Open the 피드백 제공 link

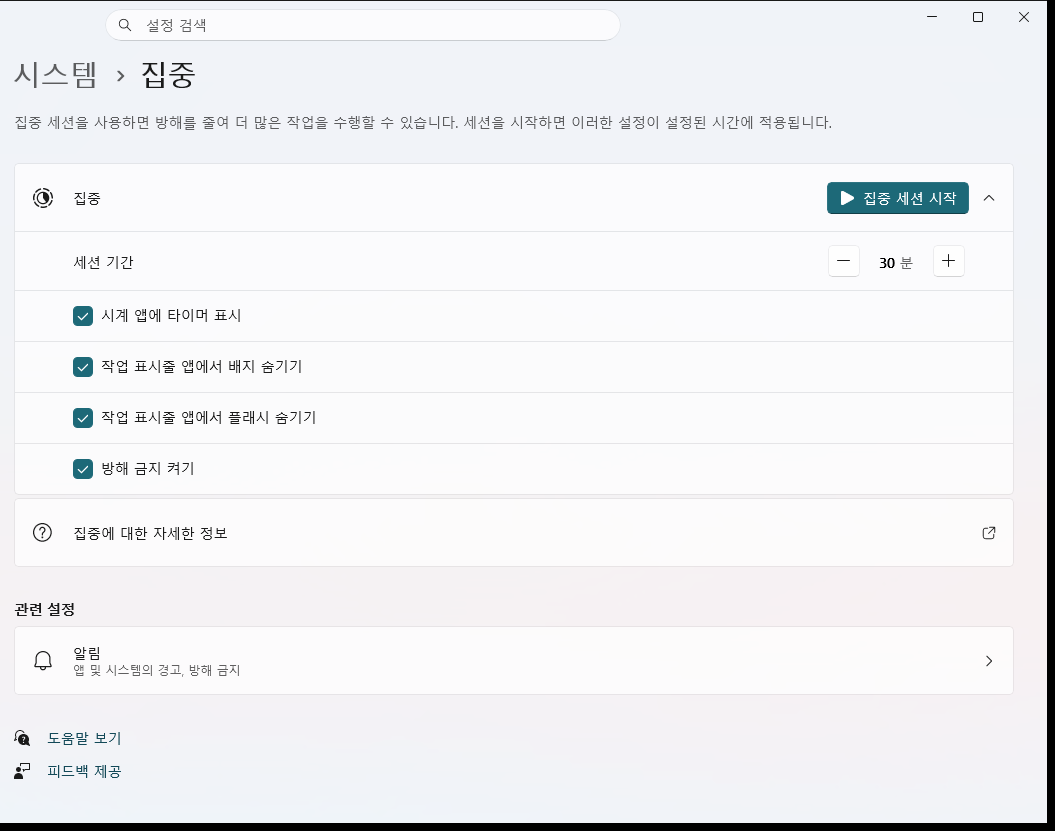[x=84, y=771]
